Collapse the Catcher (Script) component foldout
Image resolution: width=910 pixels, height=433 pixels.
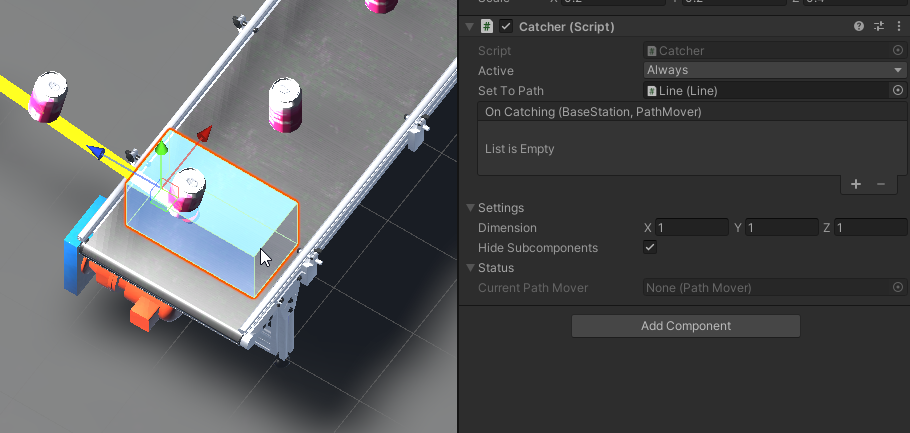(x=470, y=27)
